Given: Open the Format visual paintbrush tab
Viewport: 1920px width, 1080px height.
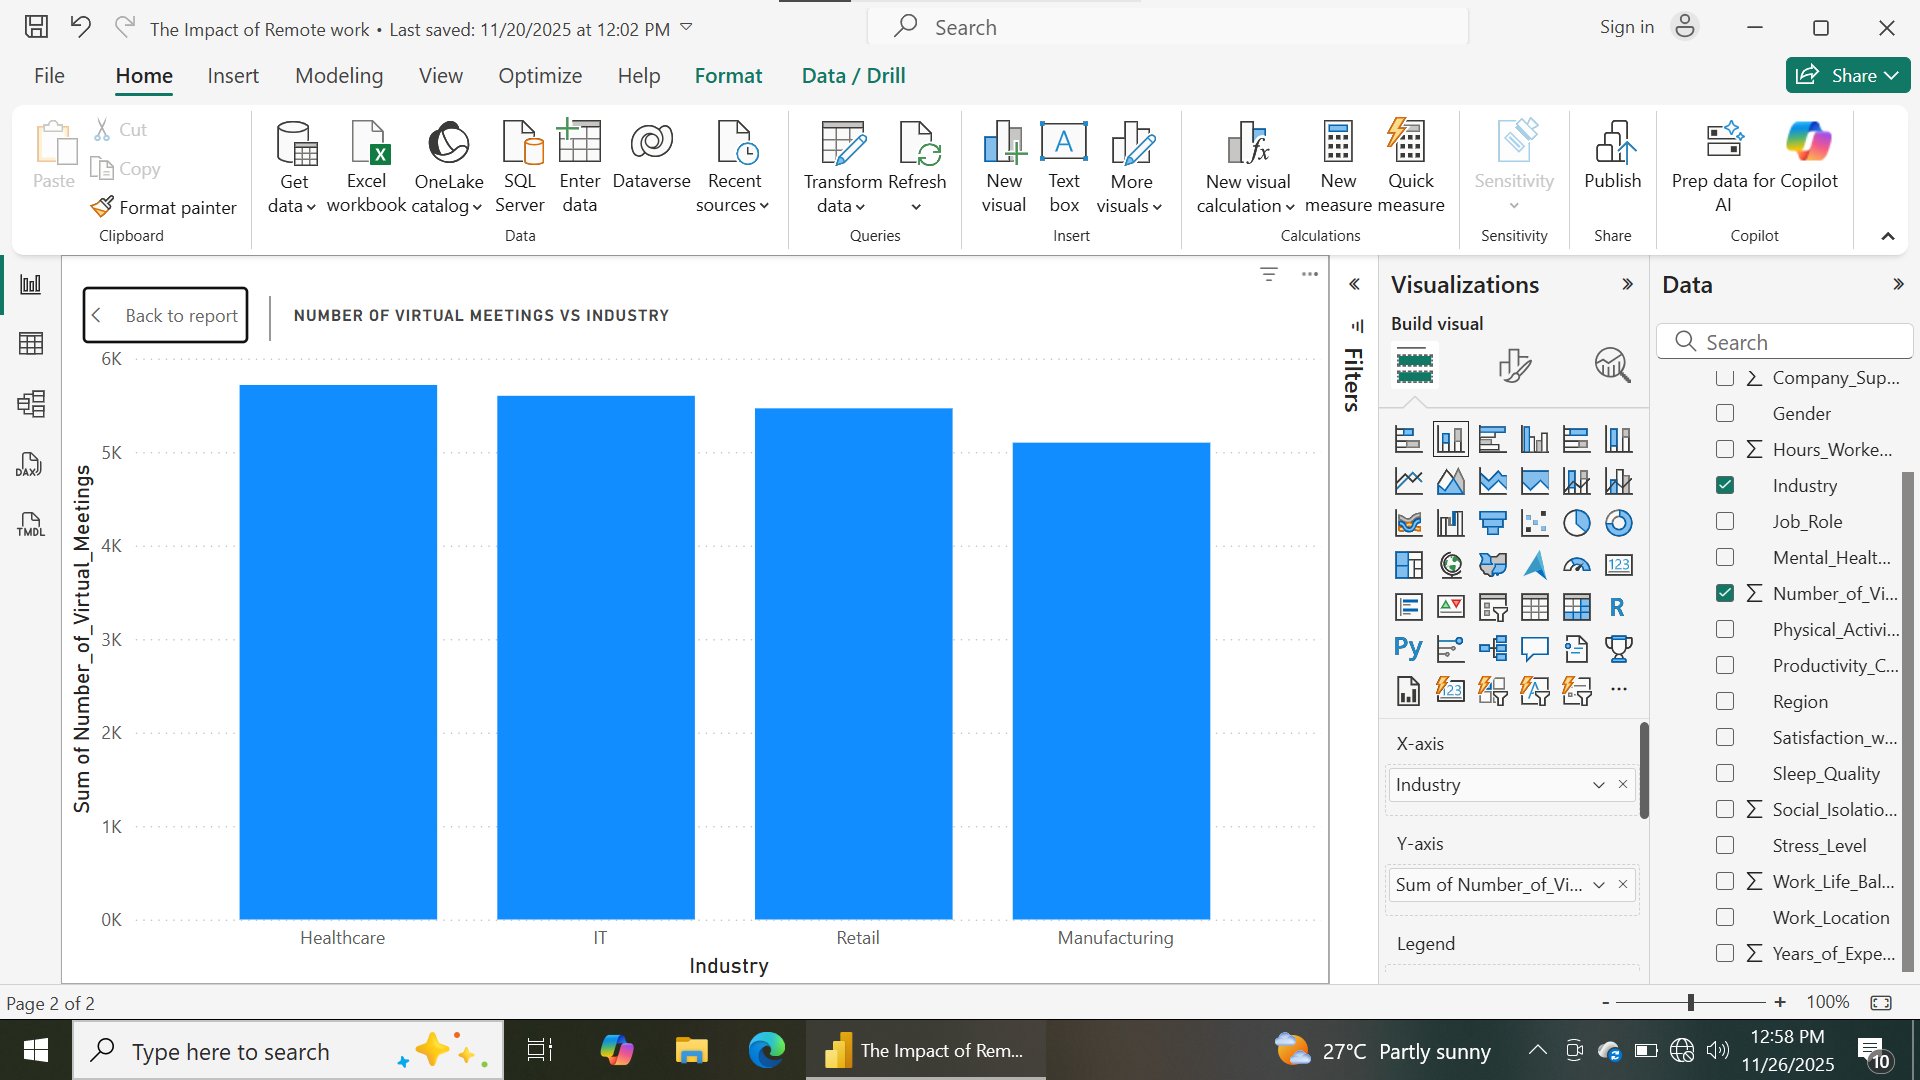Looking at the screenshot, I should point(1514,366).
